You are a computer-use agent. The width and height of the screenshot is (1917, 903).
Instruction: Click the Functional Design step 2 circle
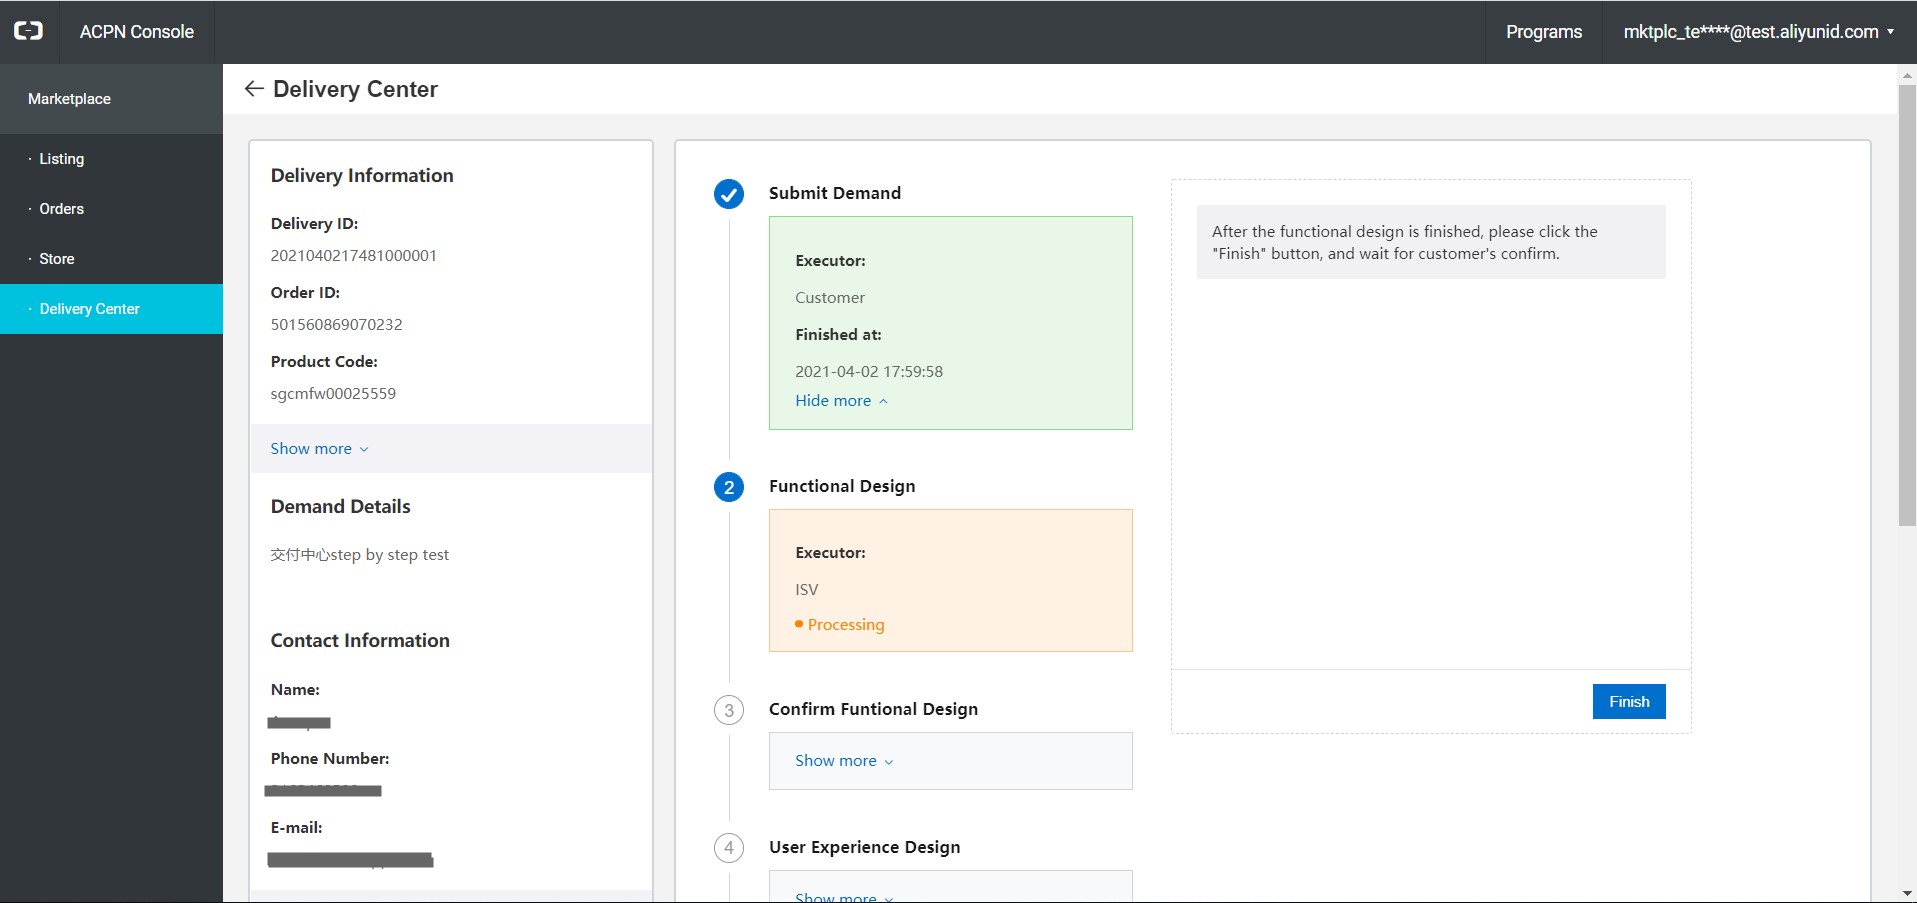pos(729,487)
